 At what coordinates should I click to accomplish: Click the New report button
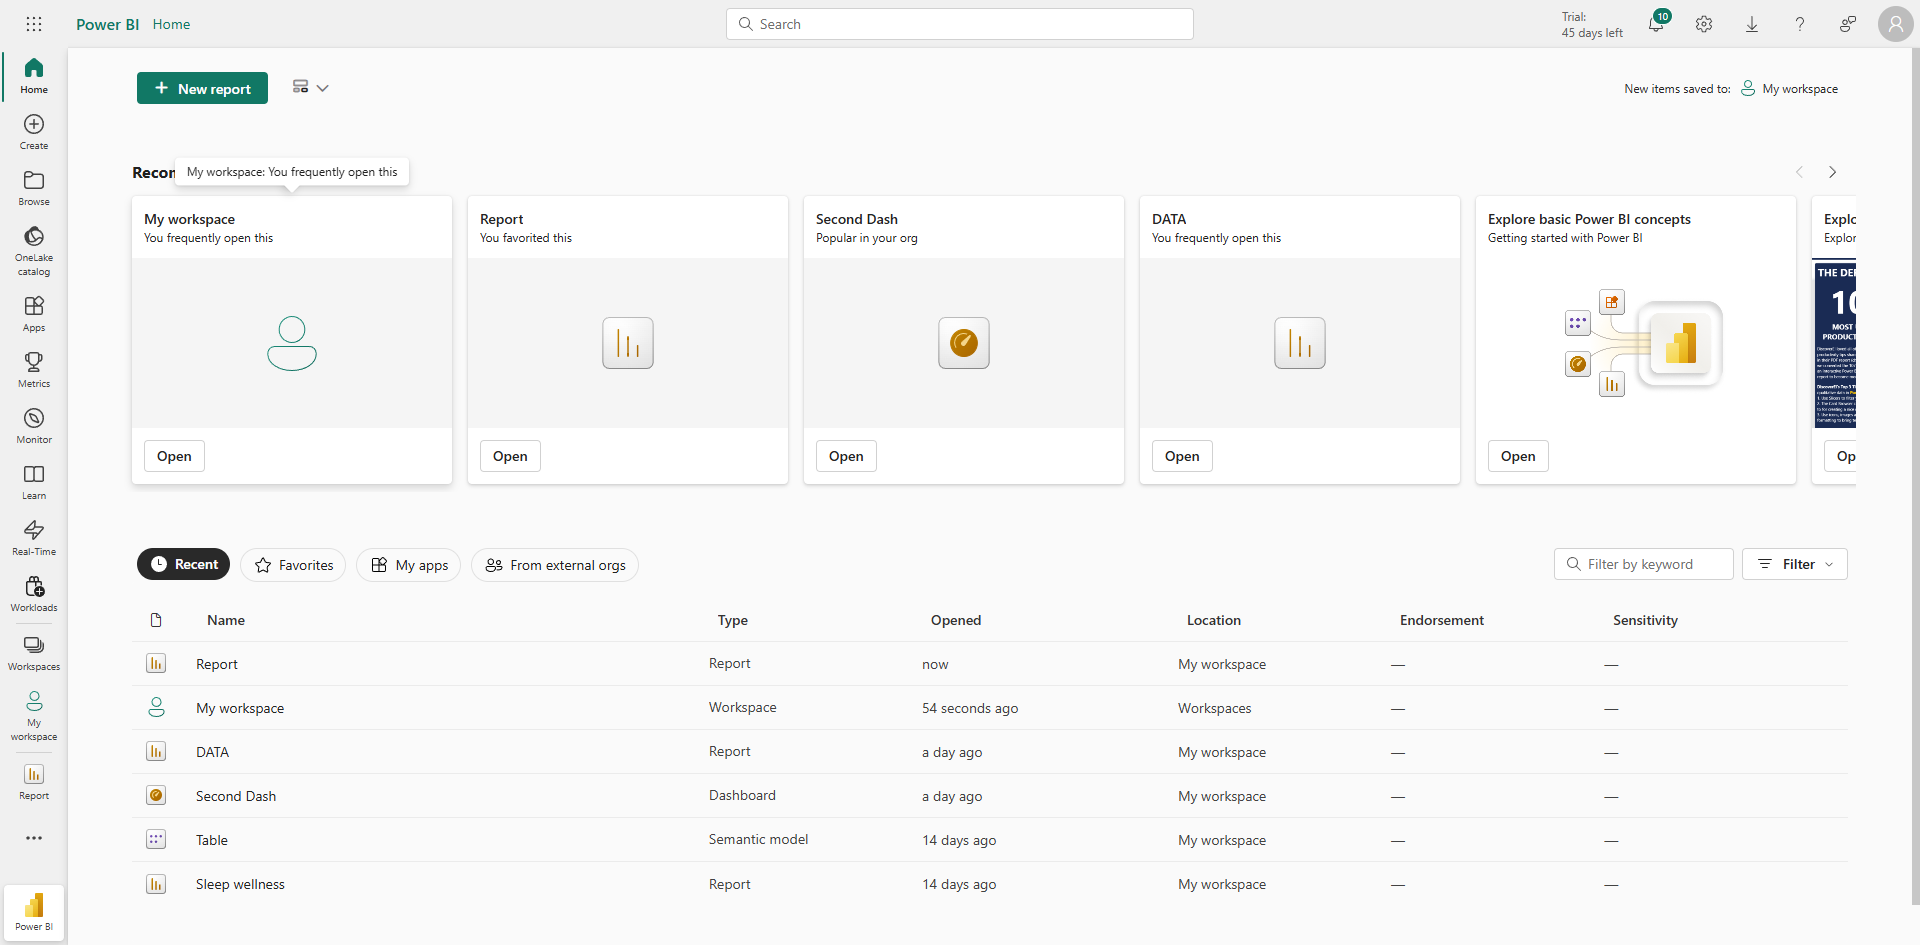coord(202,88)
